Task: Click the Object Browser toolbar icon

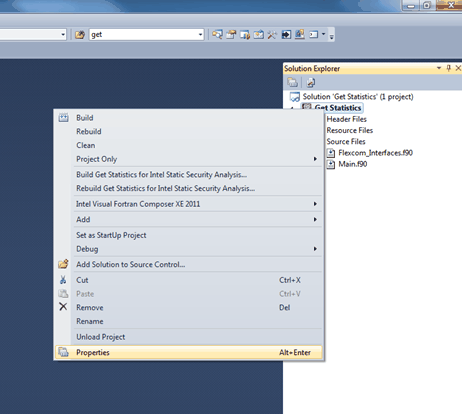Action: pyautogui.click(x=259, y=34)
